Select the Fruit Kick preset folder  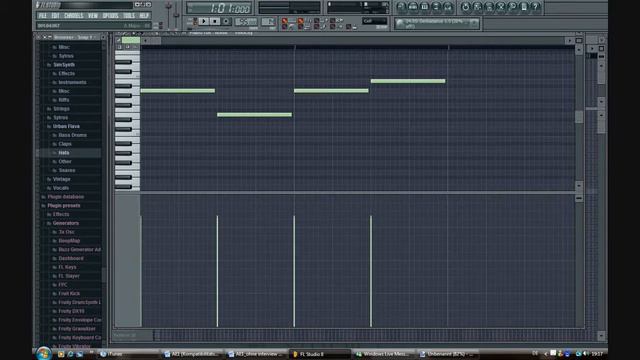click(69, 293)
